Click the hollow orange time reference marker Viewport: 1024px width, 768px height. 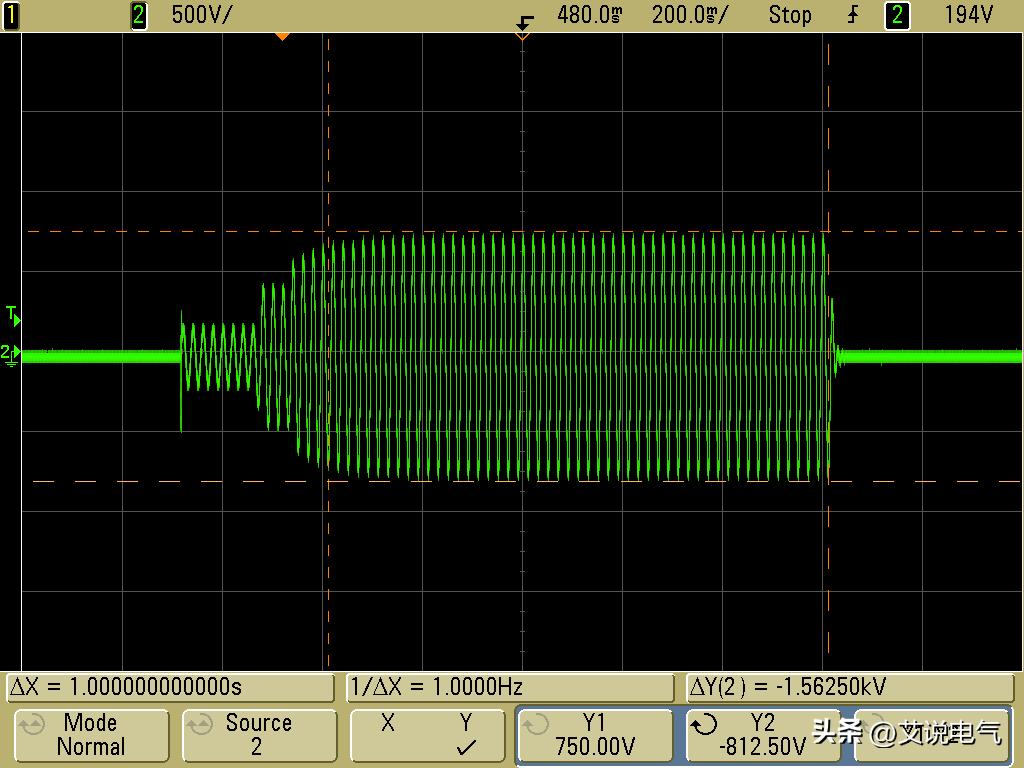point(521,36)
